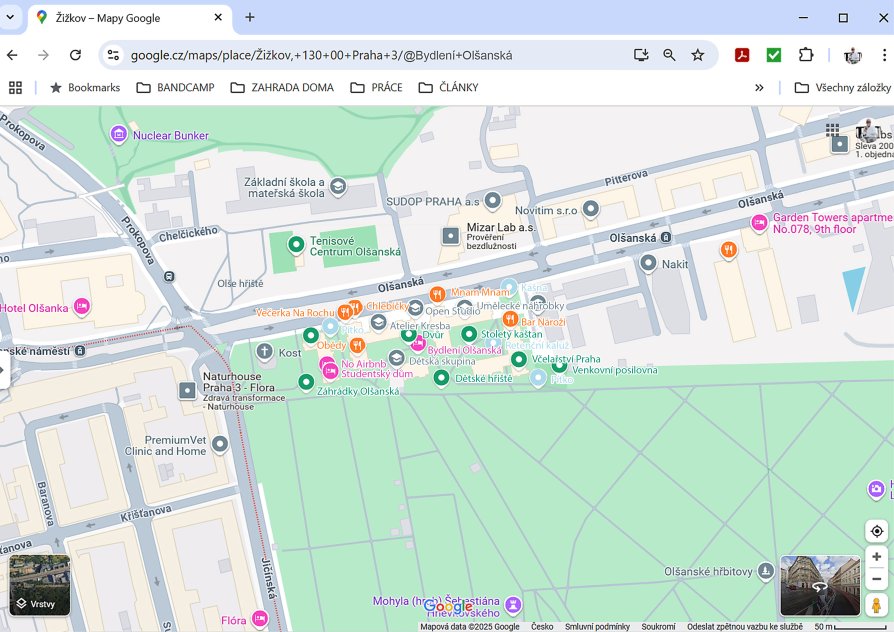Zoom in on the map

(877, 556)
